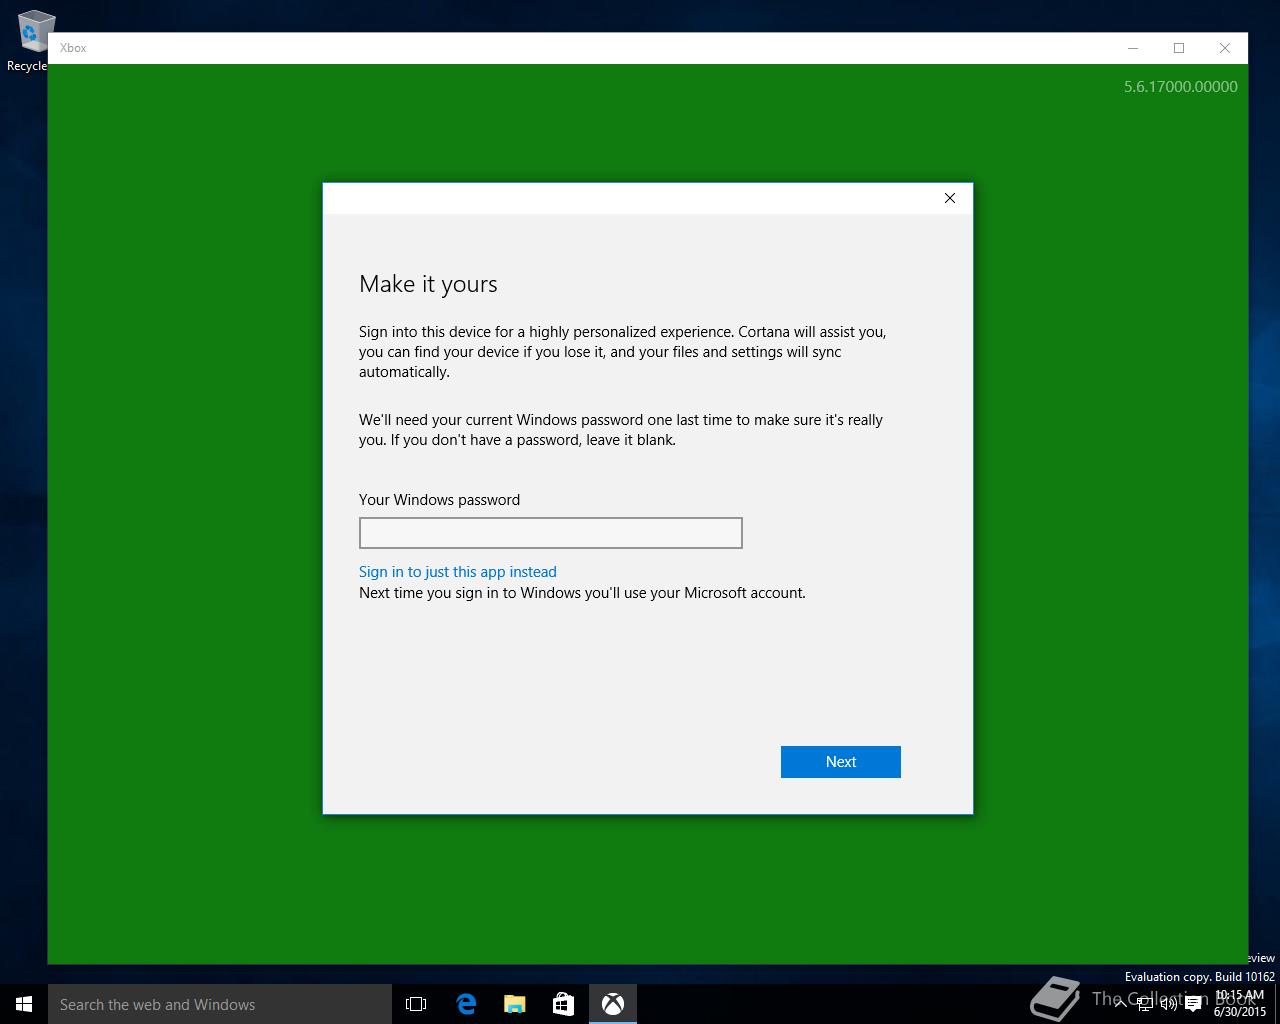The width and height of the screenshot is (1280, 1024).
Task: Open File Explorer from the taskbar
Action: 514,1004
